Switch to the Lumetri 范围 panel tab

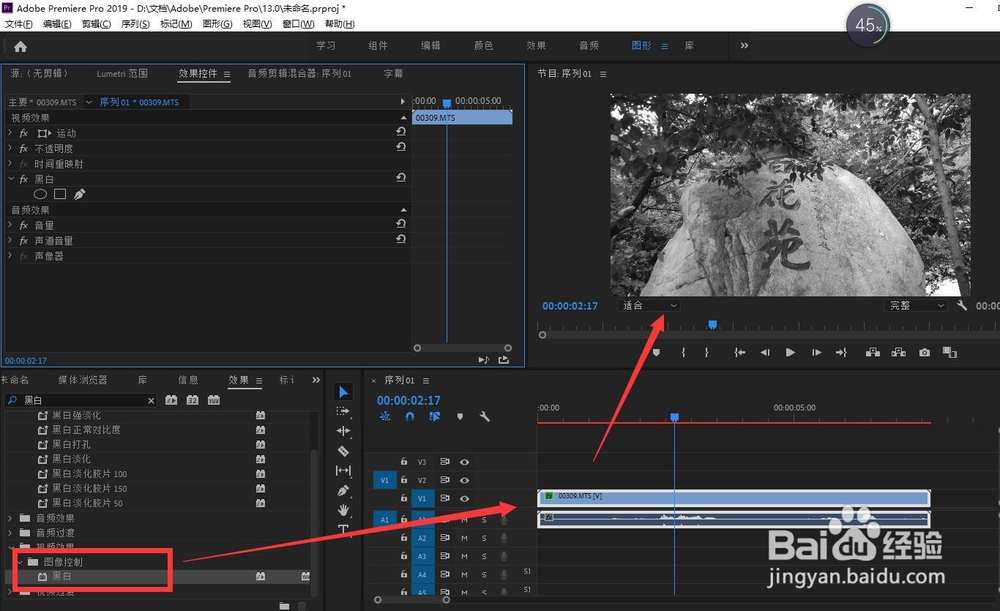pyautogui.click(x=122, y=73)
